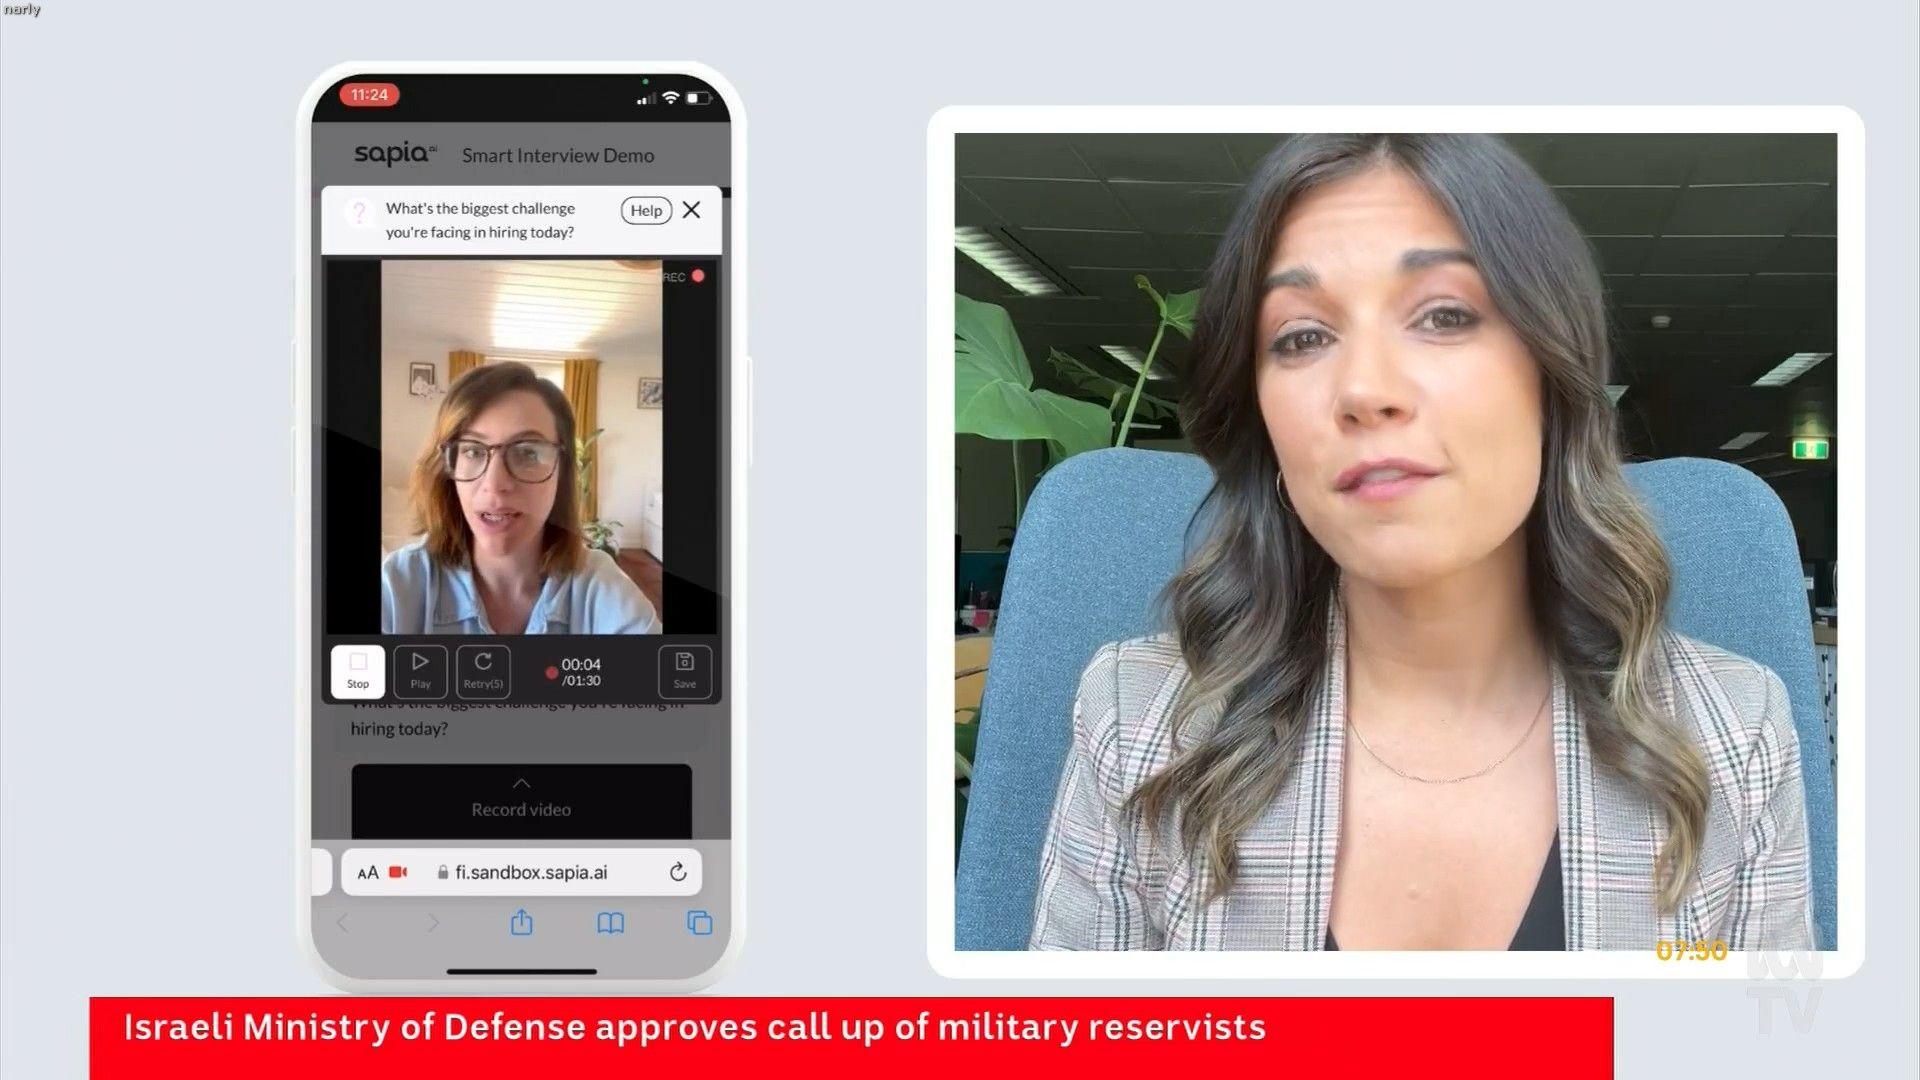The image size is (1920, 1080).
Task: Close the interview question banner
Action: (x=691, y=210)
